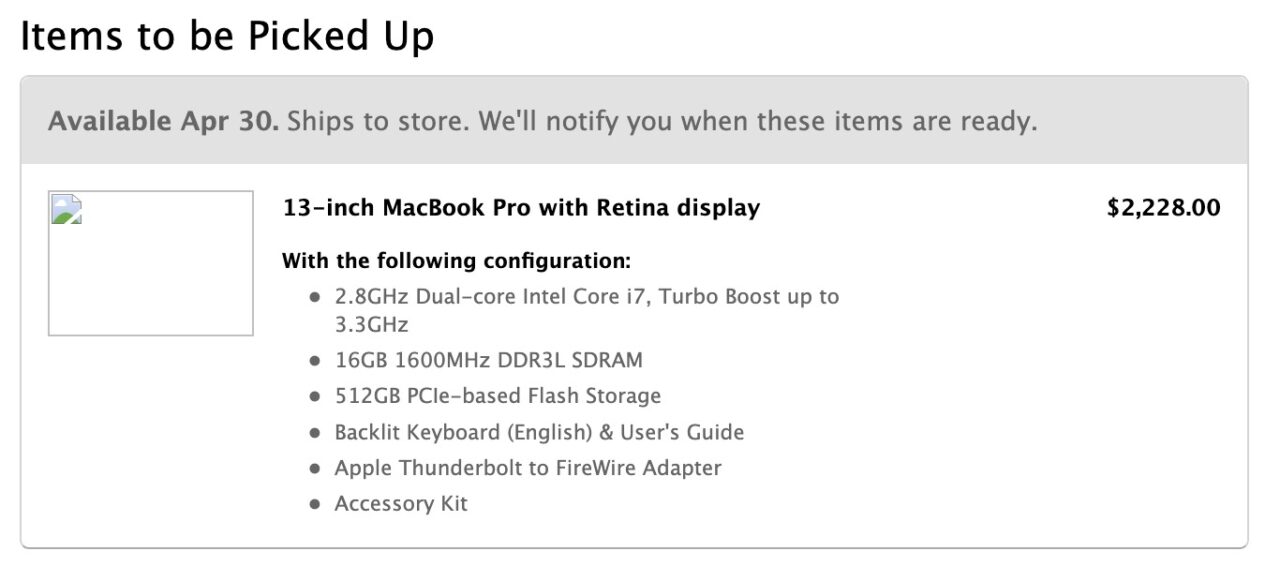Screen dimensions: 1280x581
Task: Click the bullet beside 512GB storage line
Action: pyautogui.click(x=315, y=397)
